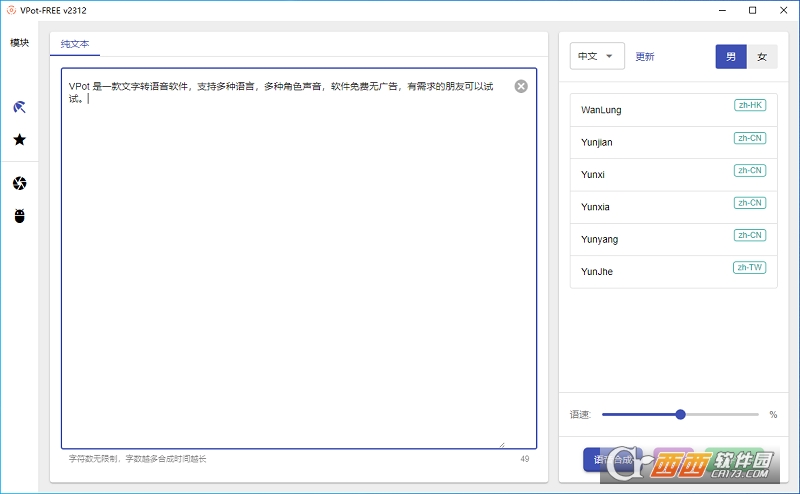Click the character count 49
The image size is (800, 494).
pyautogui.click(x=524, y=459)
